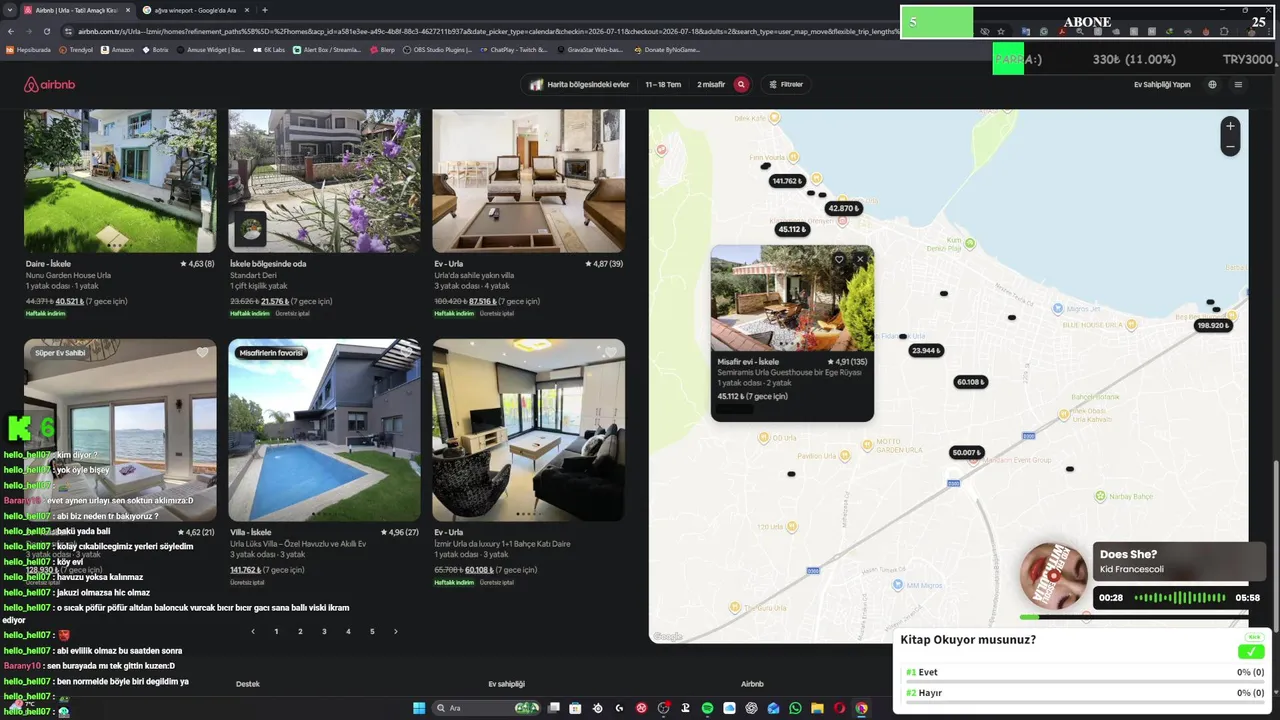Reload the page
1280x720 pixels.
click(46, 31)
